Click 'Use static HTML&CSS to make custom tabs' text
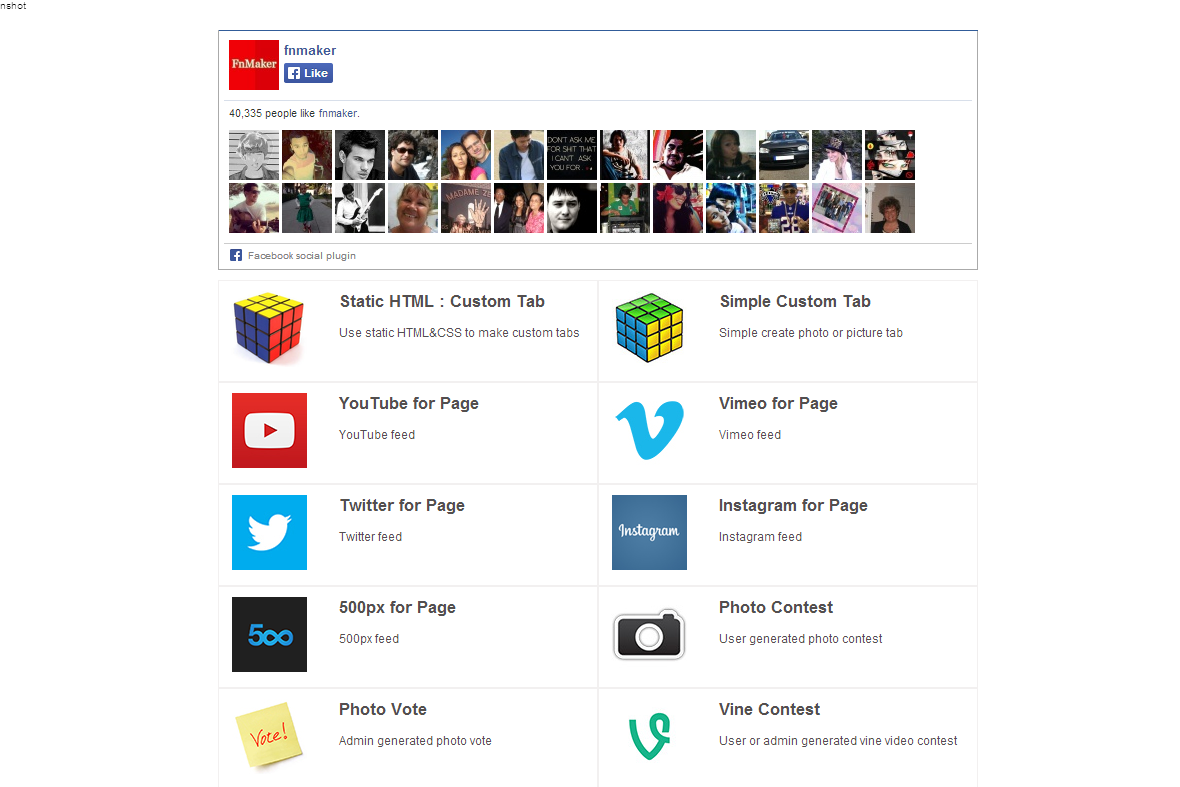Image resolution: width=1180 pixels, height=787 pixels. tap(459, 333)
